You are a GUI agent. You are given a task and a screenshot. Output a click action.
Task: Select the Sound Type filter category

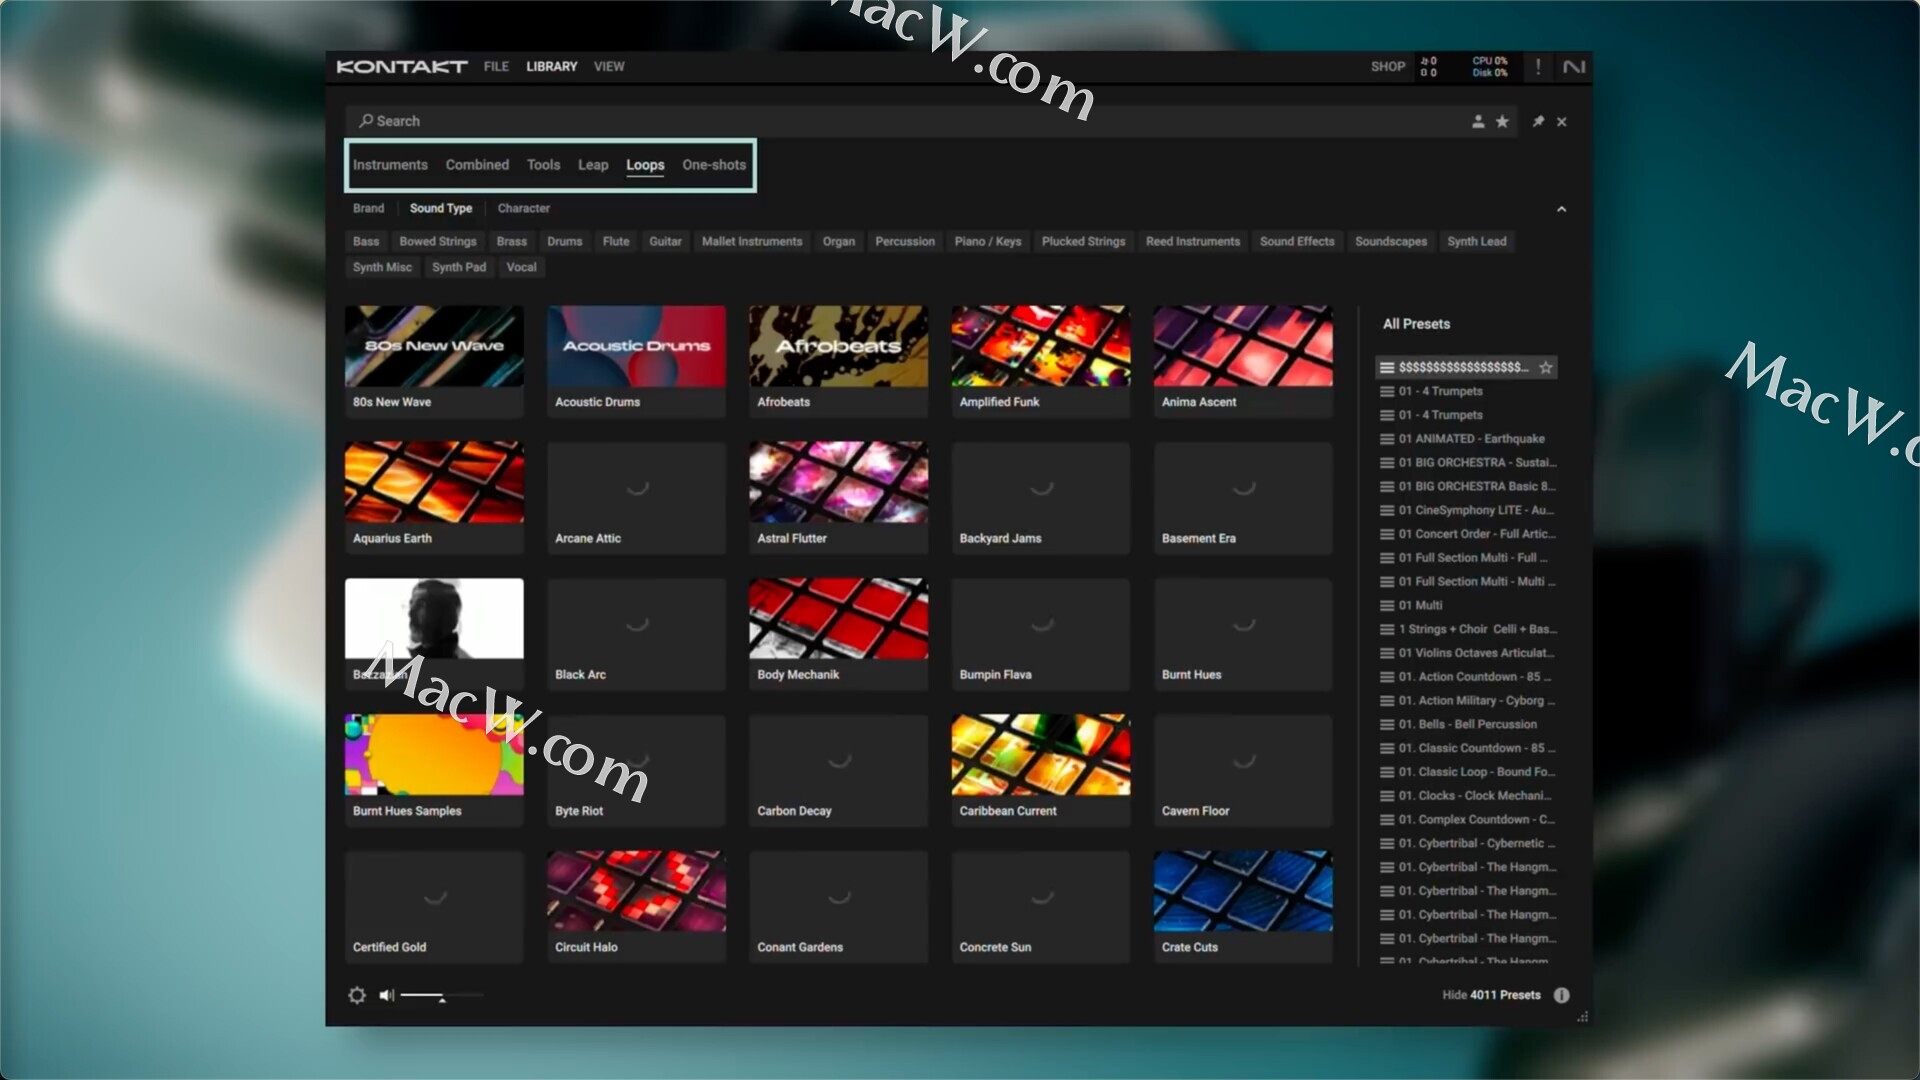441,208
